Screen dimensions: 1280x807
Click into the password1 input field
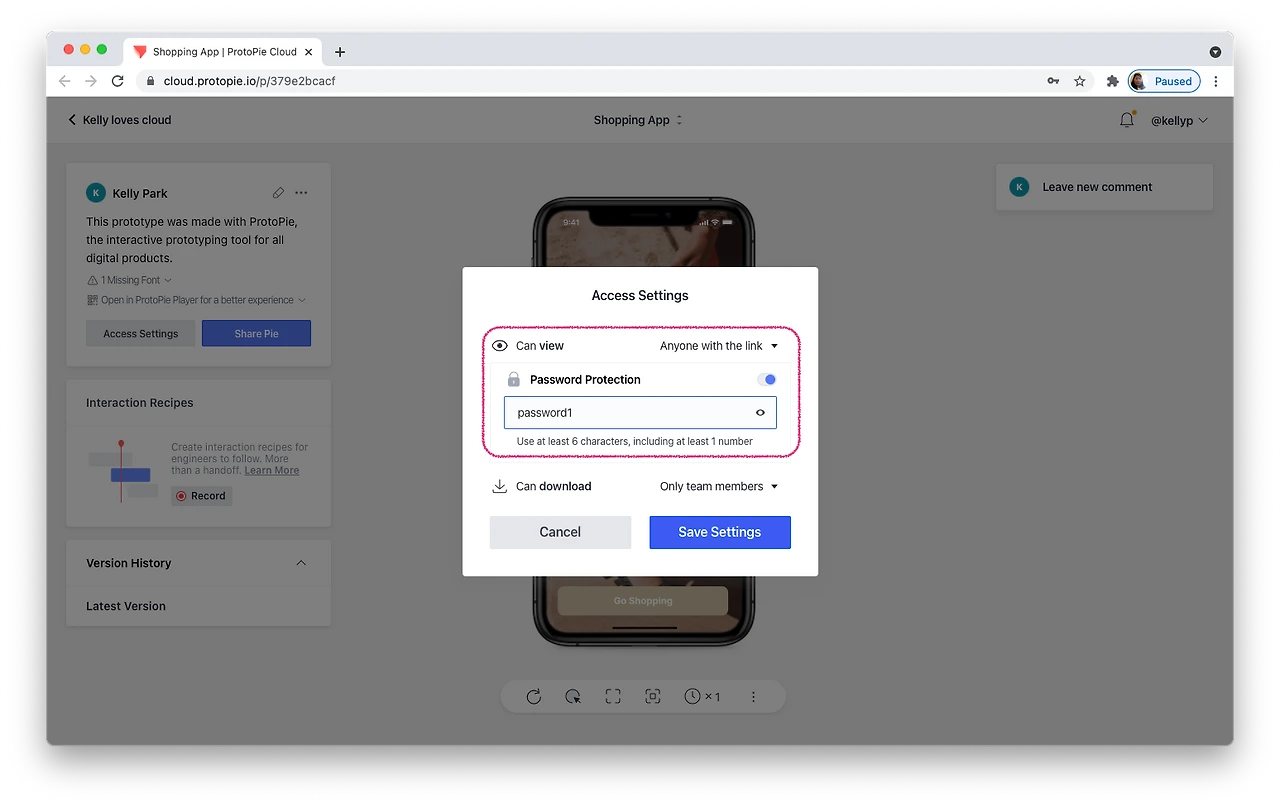coord(640,412)
